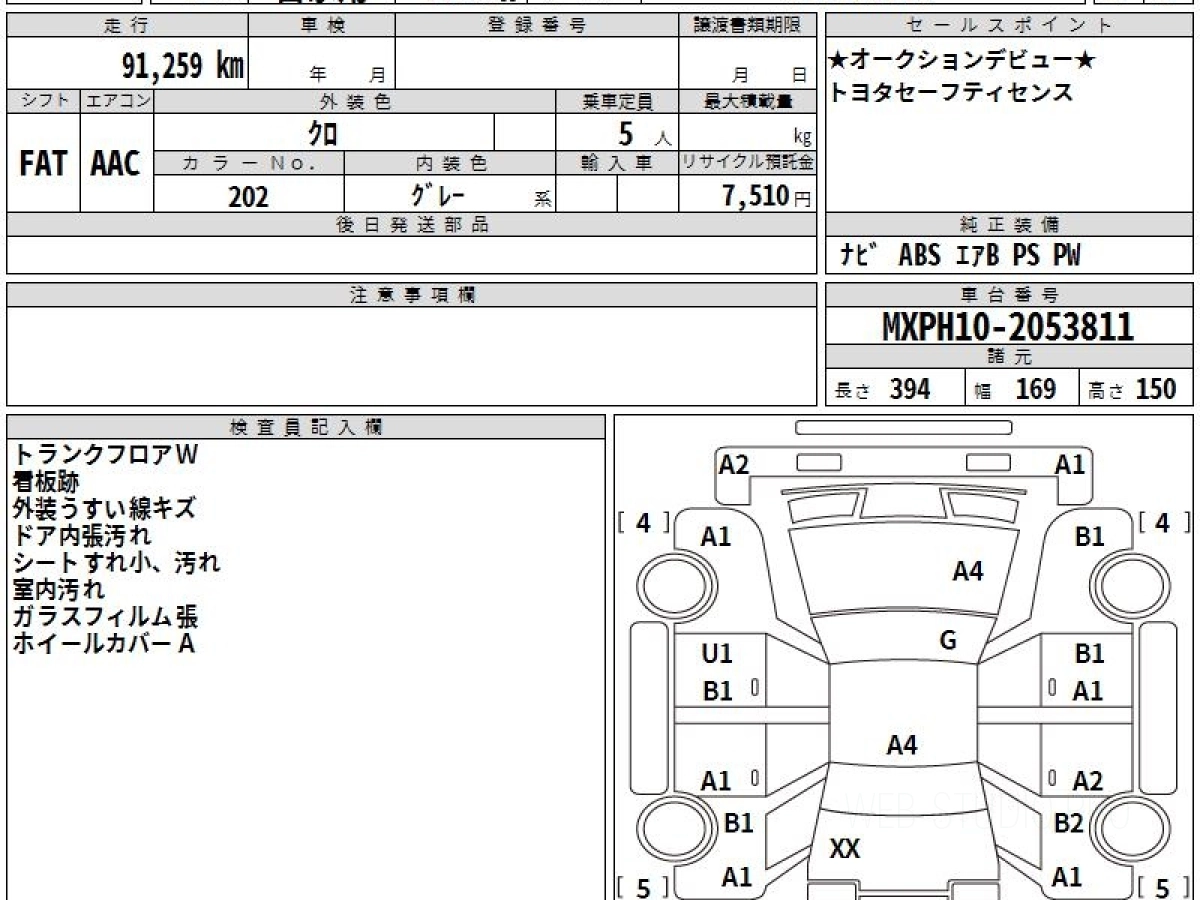Click the 注意事項欄 header
Image resolution: width=1200 pixels, height=900 pixels.
[x=412, y=295]
